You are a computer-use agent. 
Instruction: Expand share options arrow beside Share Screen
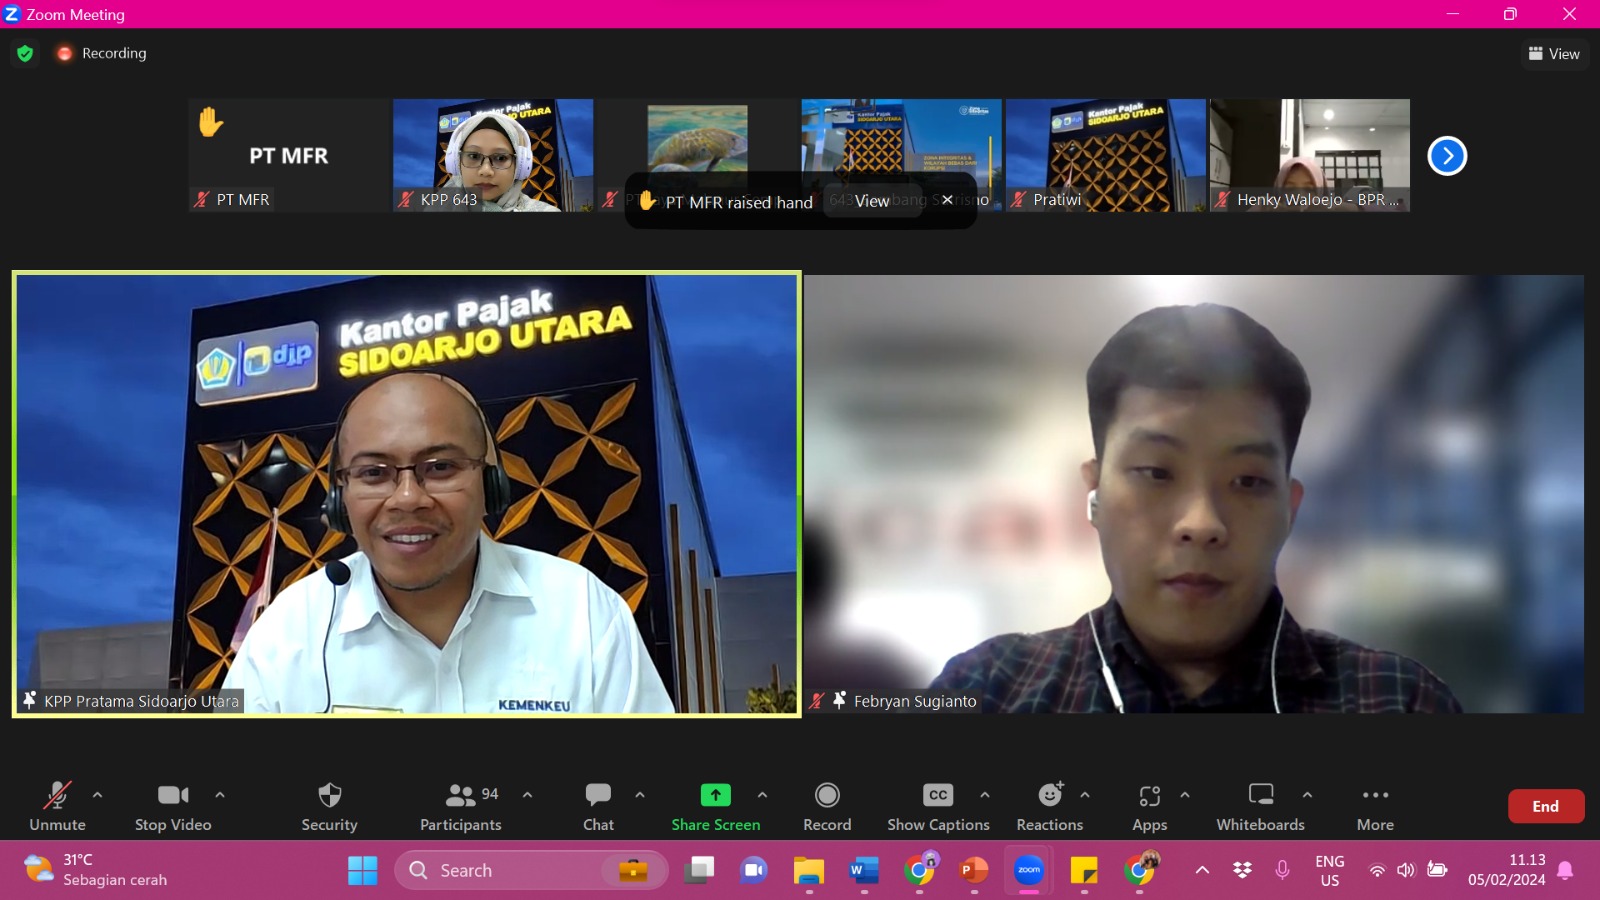(x=762, y=795)
